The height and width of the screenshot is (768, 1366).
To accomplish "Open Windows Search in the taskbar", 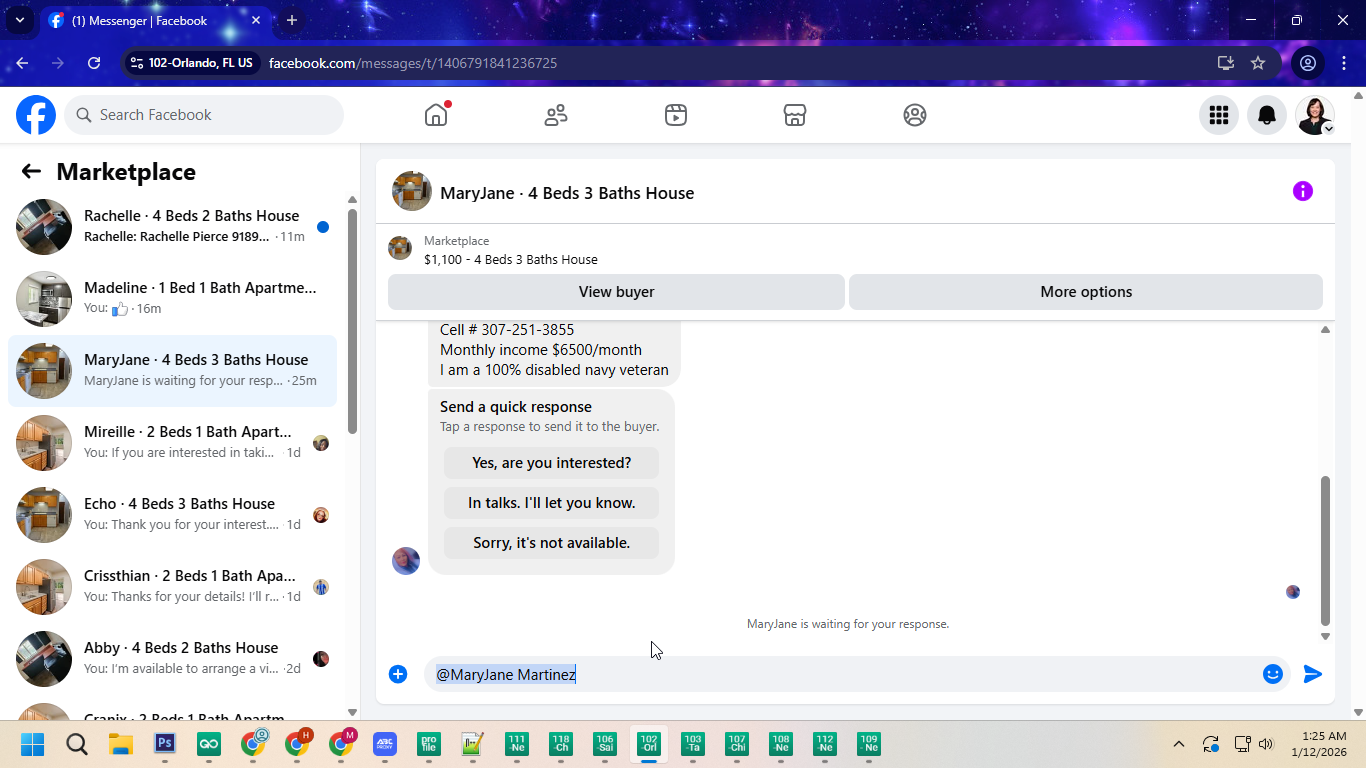I will click(77, 744).
